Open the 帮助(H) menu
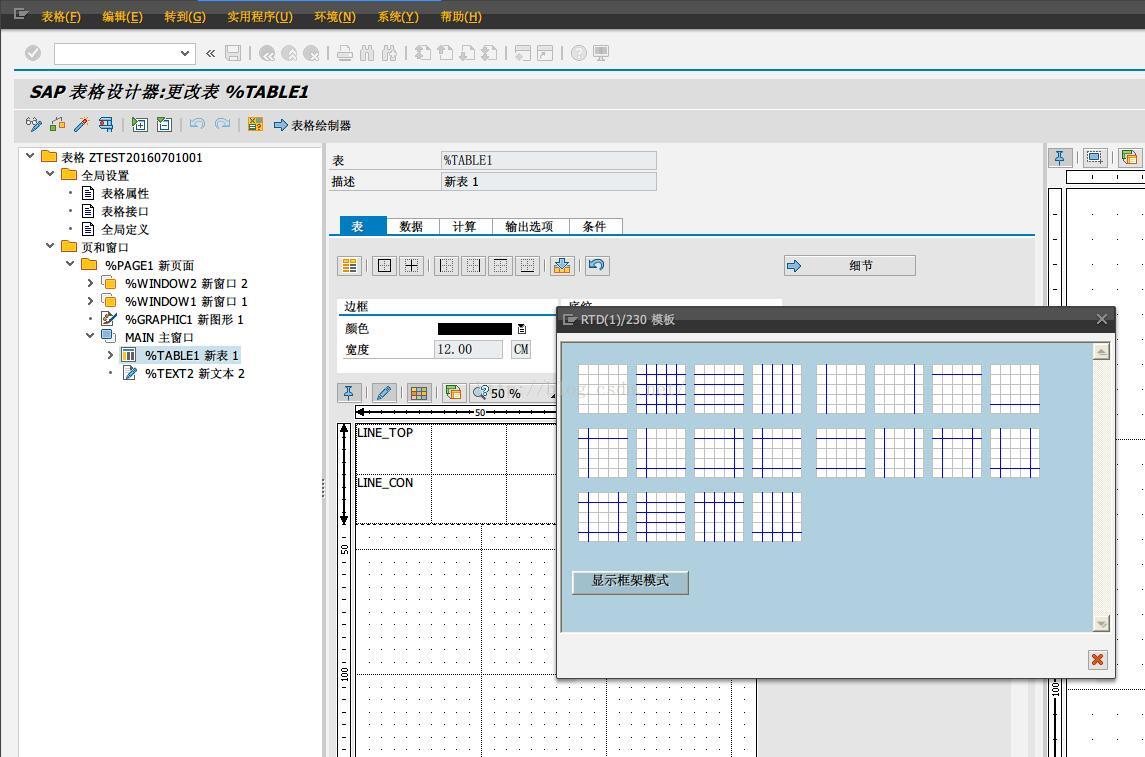 point(461,16)
